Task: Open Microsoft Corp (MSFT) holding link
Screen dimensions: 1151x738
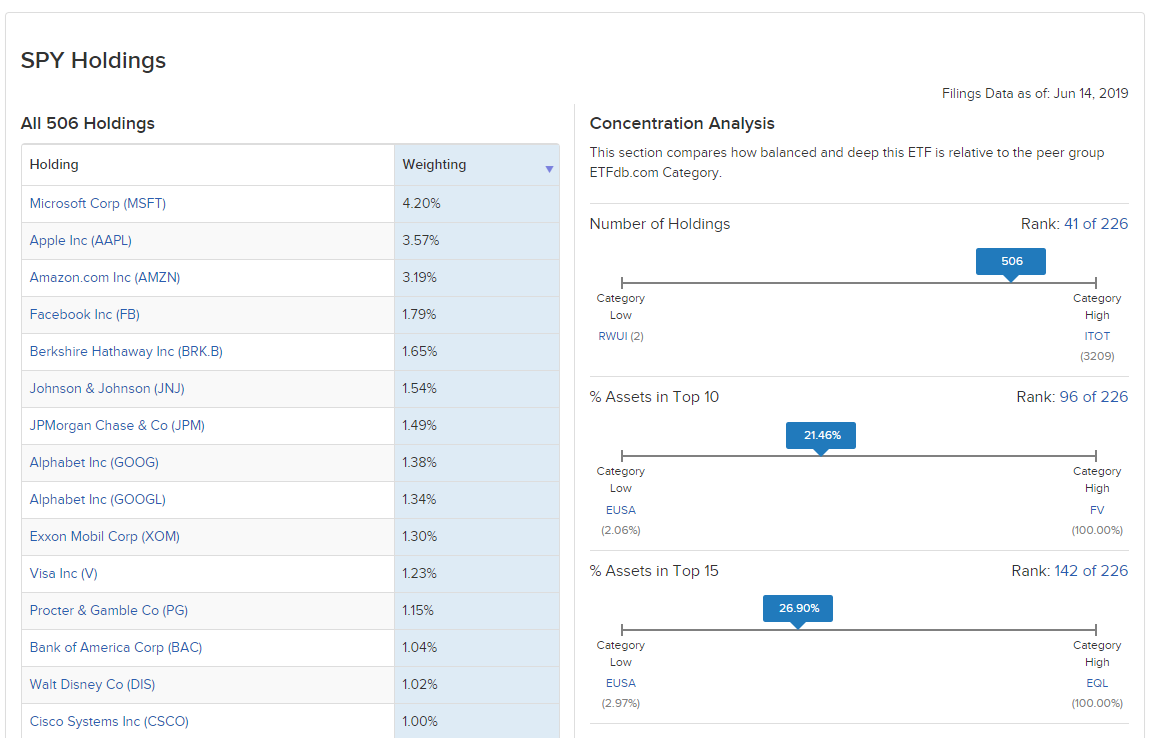Action: [98, 203]
